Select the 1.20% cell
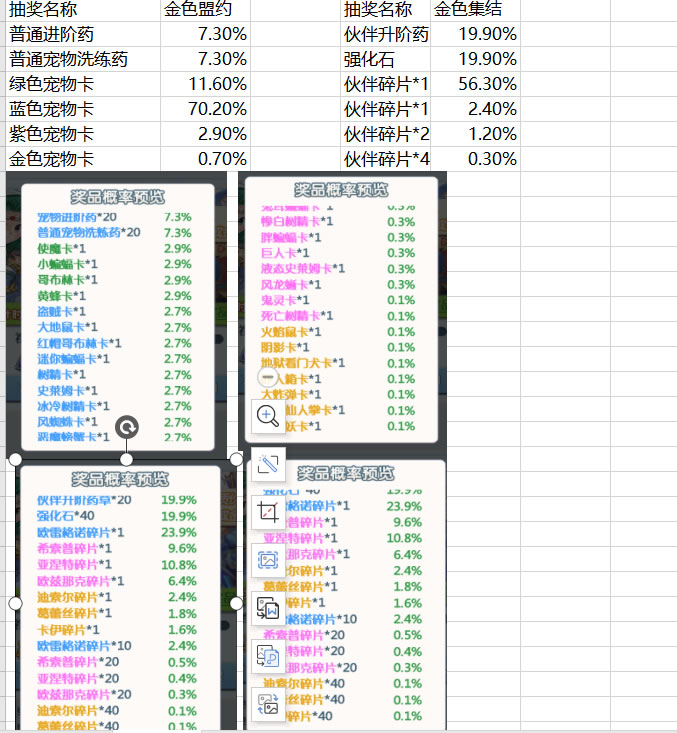This screenshot has width=677, height=733. [475, 134]
